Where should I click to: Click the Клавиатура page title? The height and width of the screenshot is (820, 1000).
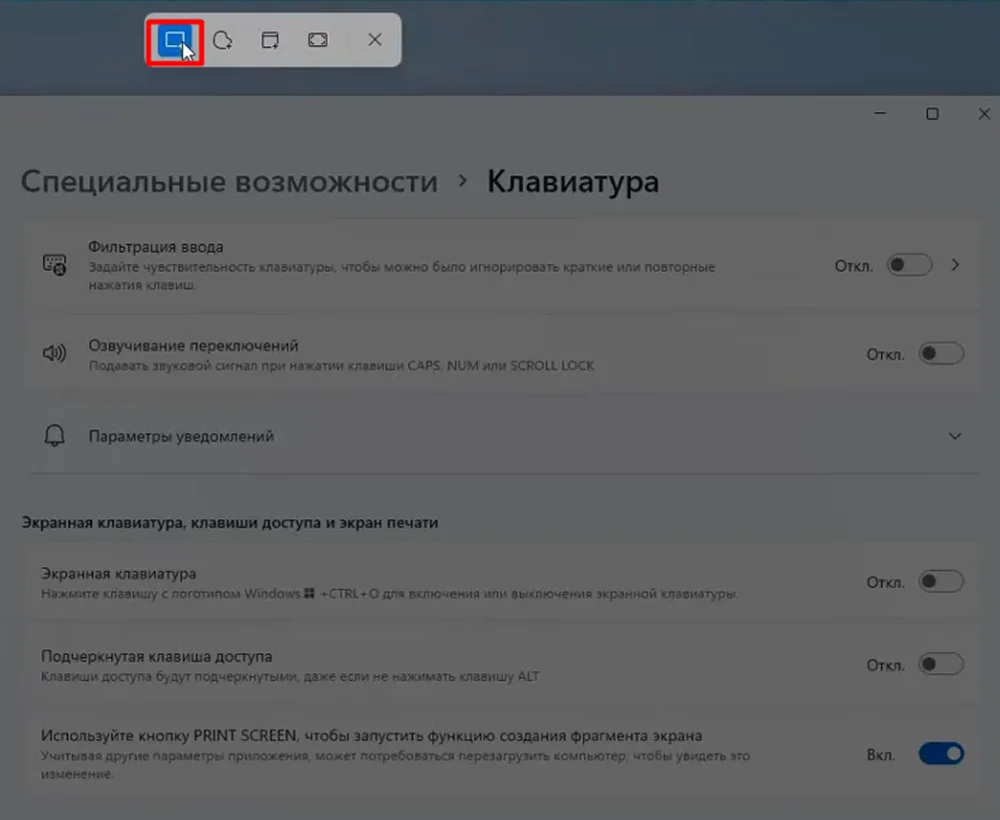tap(572, 181)
